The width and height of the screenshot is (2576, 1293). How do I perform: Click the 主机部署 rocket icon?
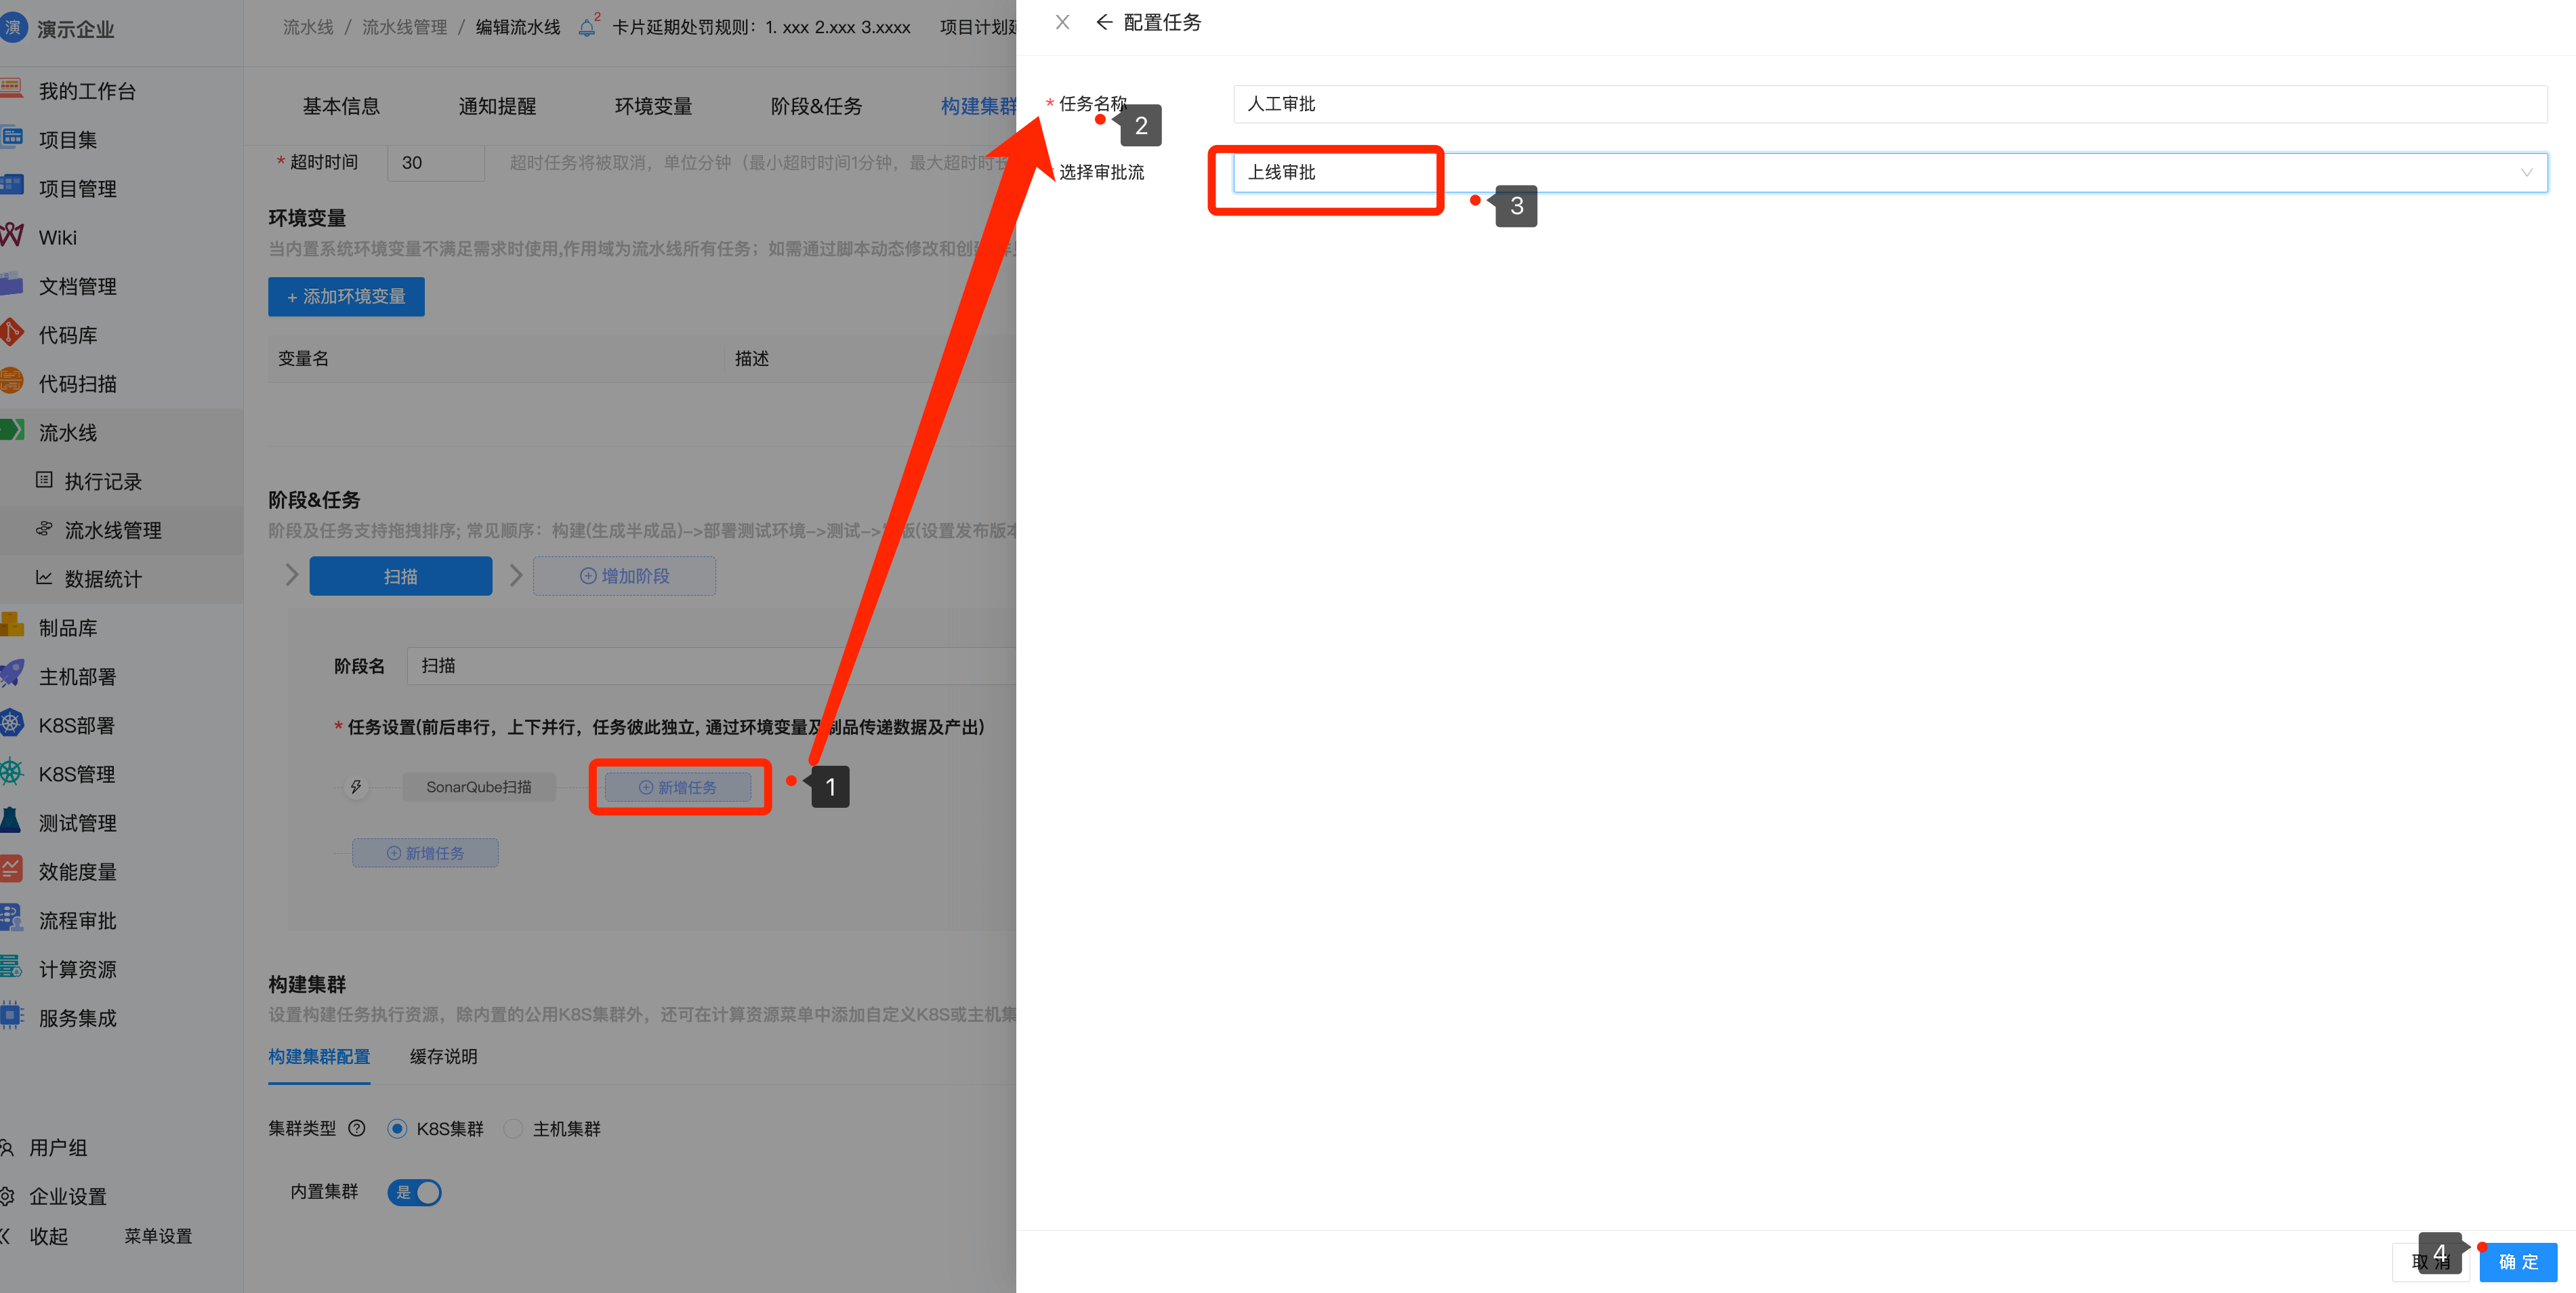click(x=13, y=674)
